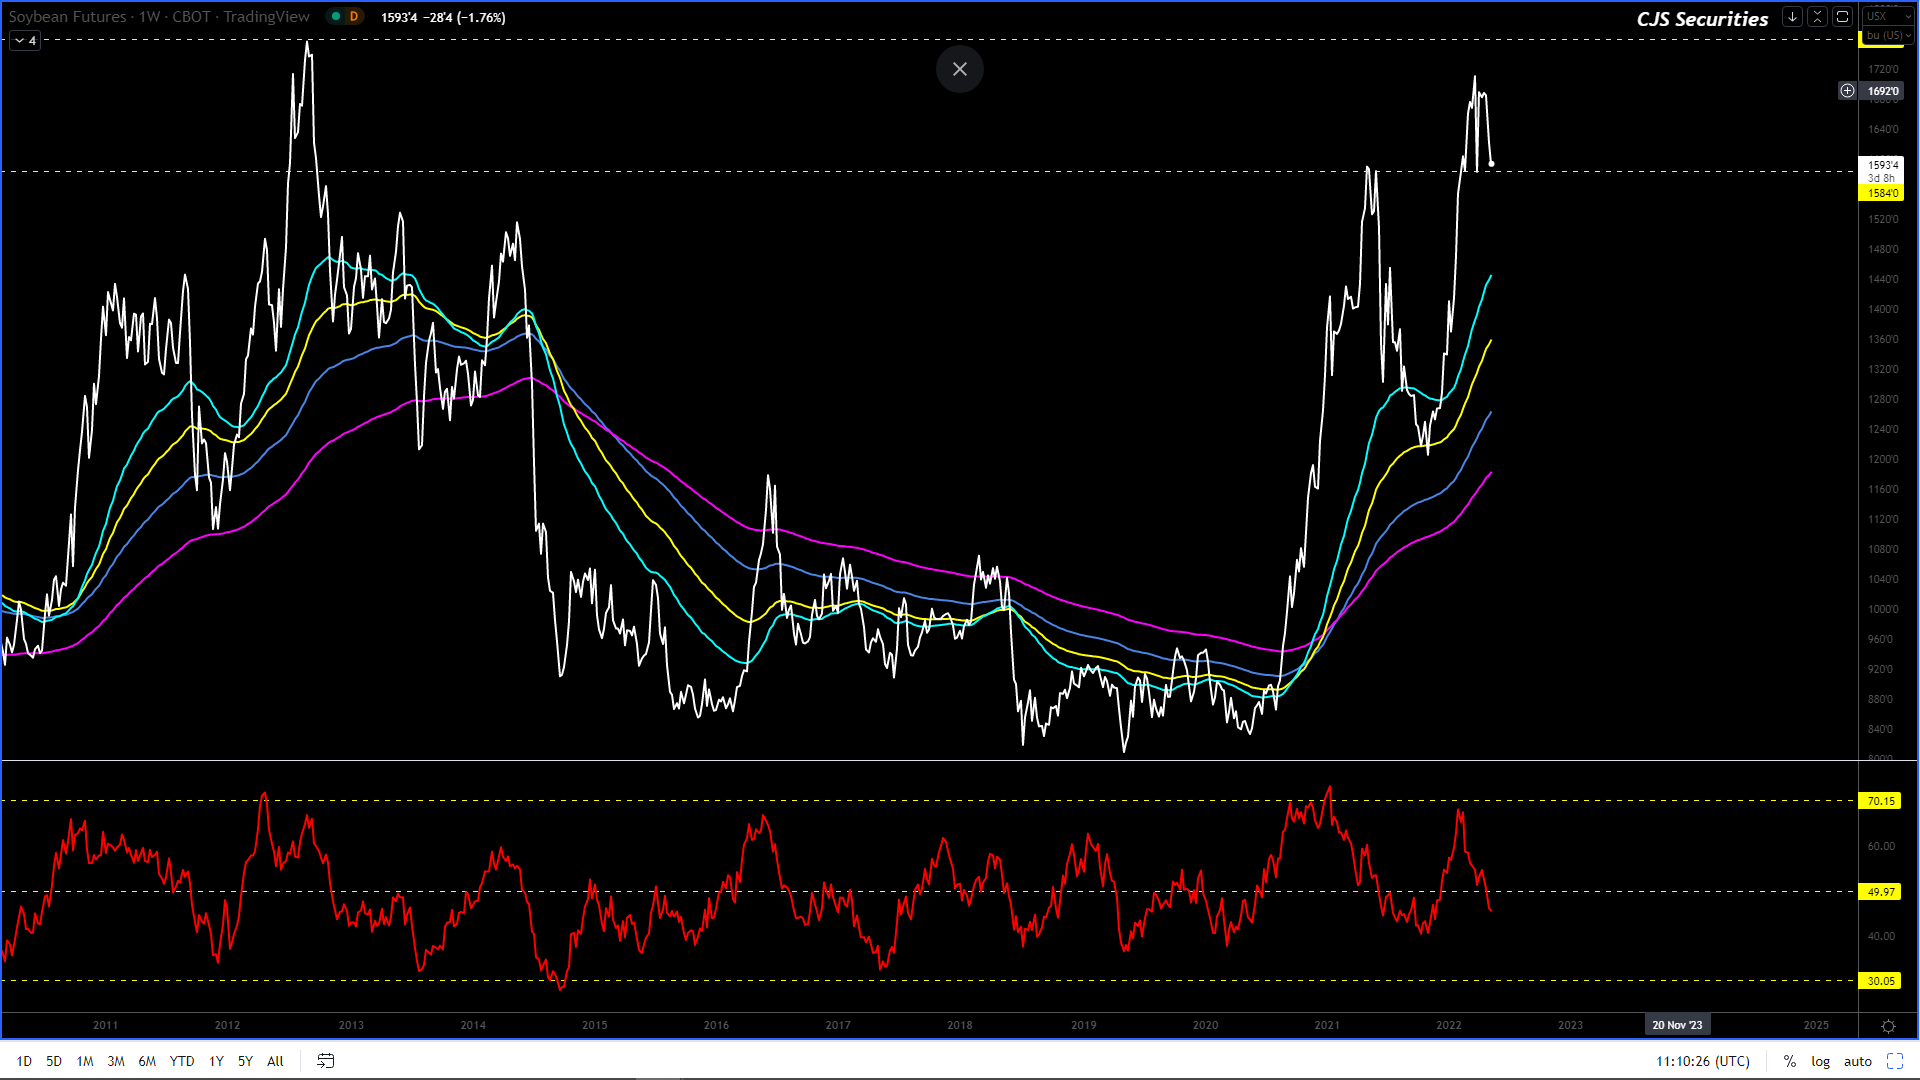Screen dimensions: 1920x1080
Task: Toggle percent scale mode
Action: (1789, 1061)
